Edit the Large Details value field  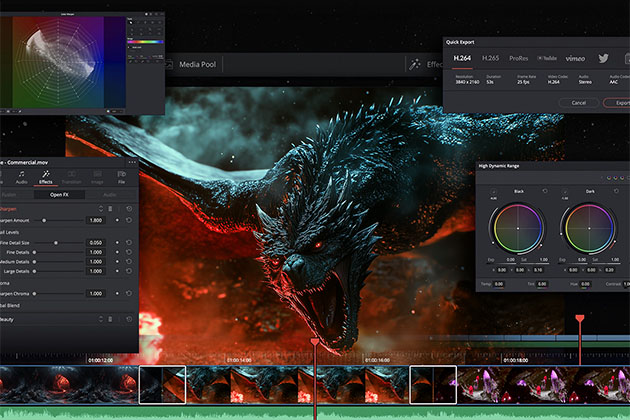pos(96,271)
